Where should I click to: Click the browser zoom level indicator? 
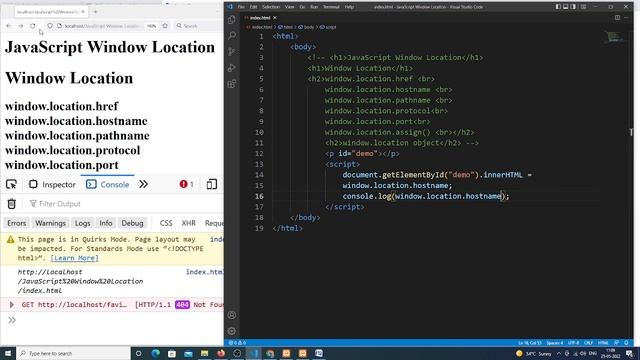[151, 26]
